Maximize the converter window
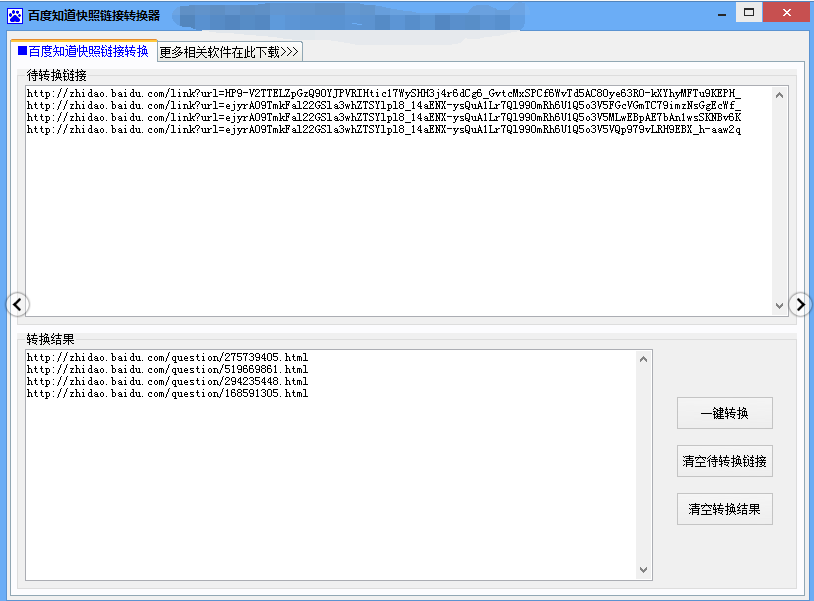 [x=749, y=12]
